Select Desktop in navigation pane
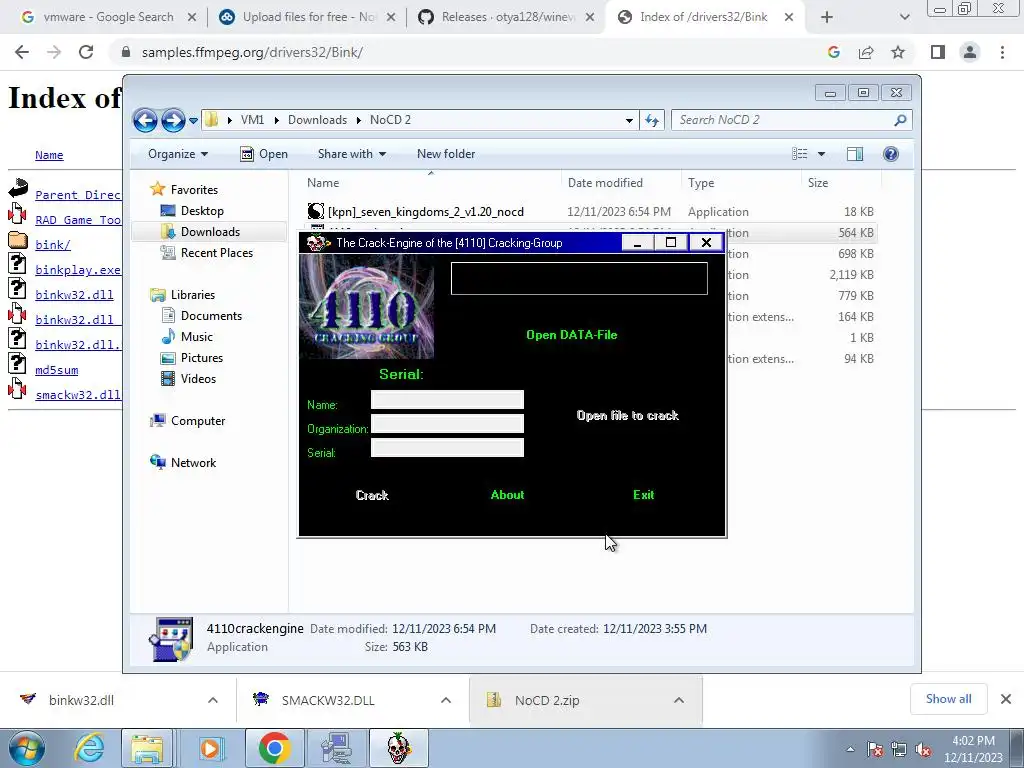This screenshot has height=768, width=1024. (202, 211)
